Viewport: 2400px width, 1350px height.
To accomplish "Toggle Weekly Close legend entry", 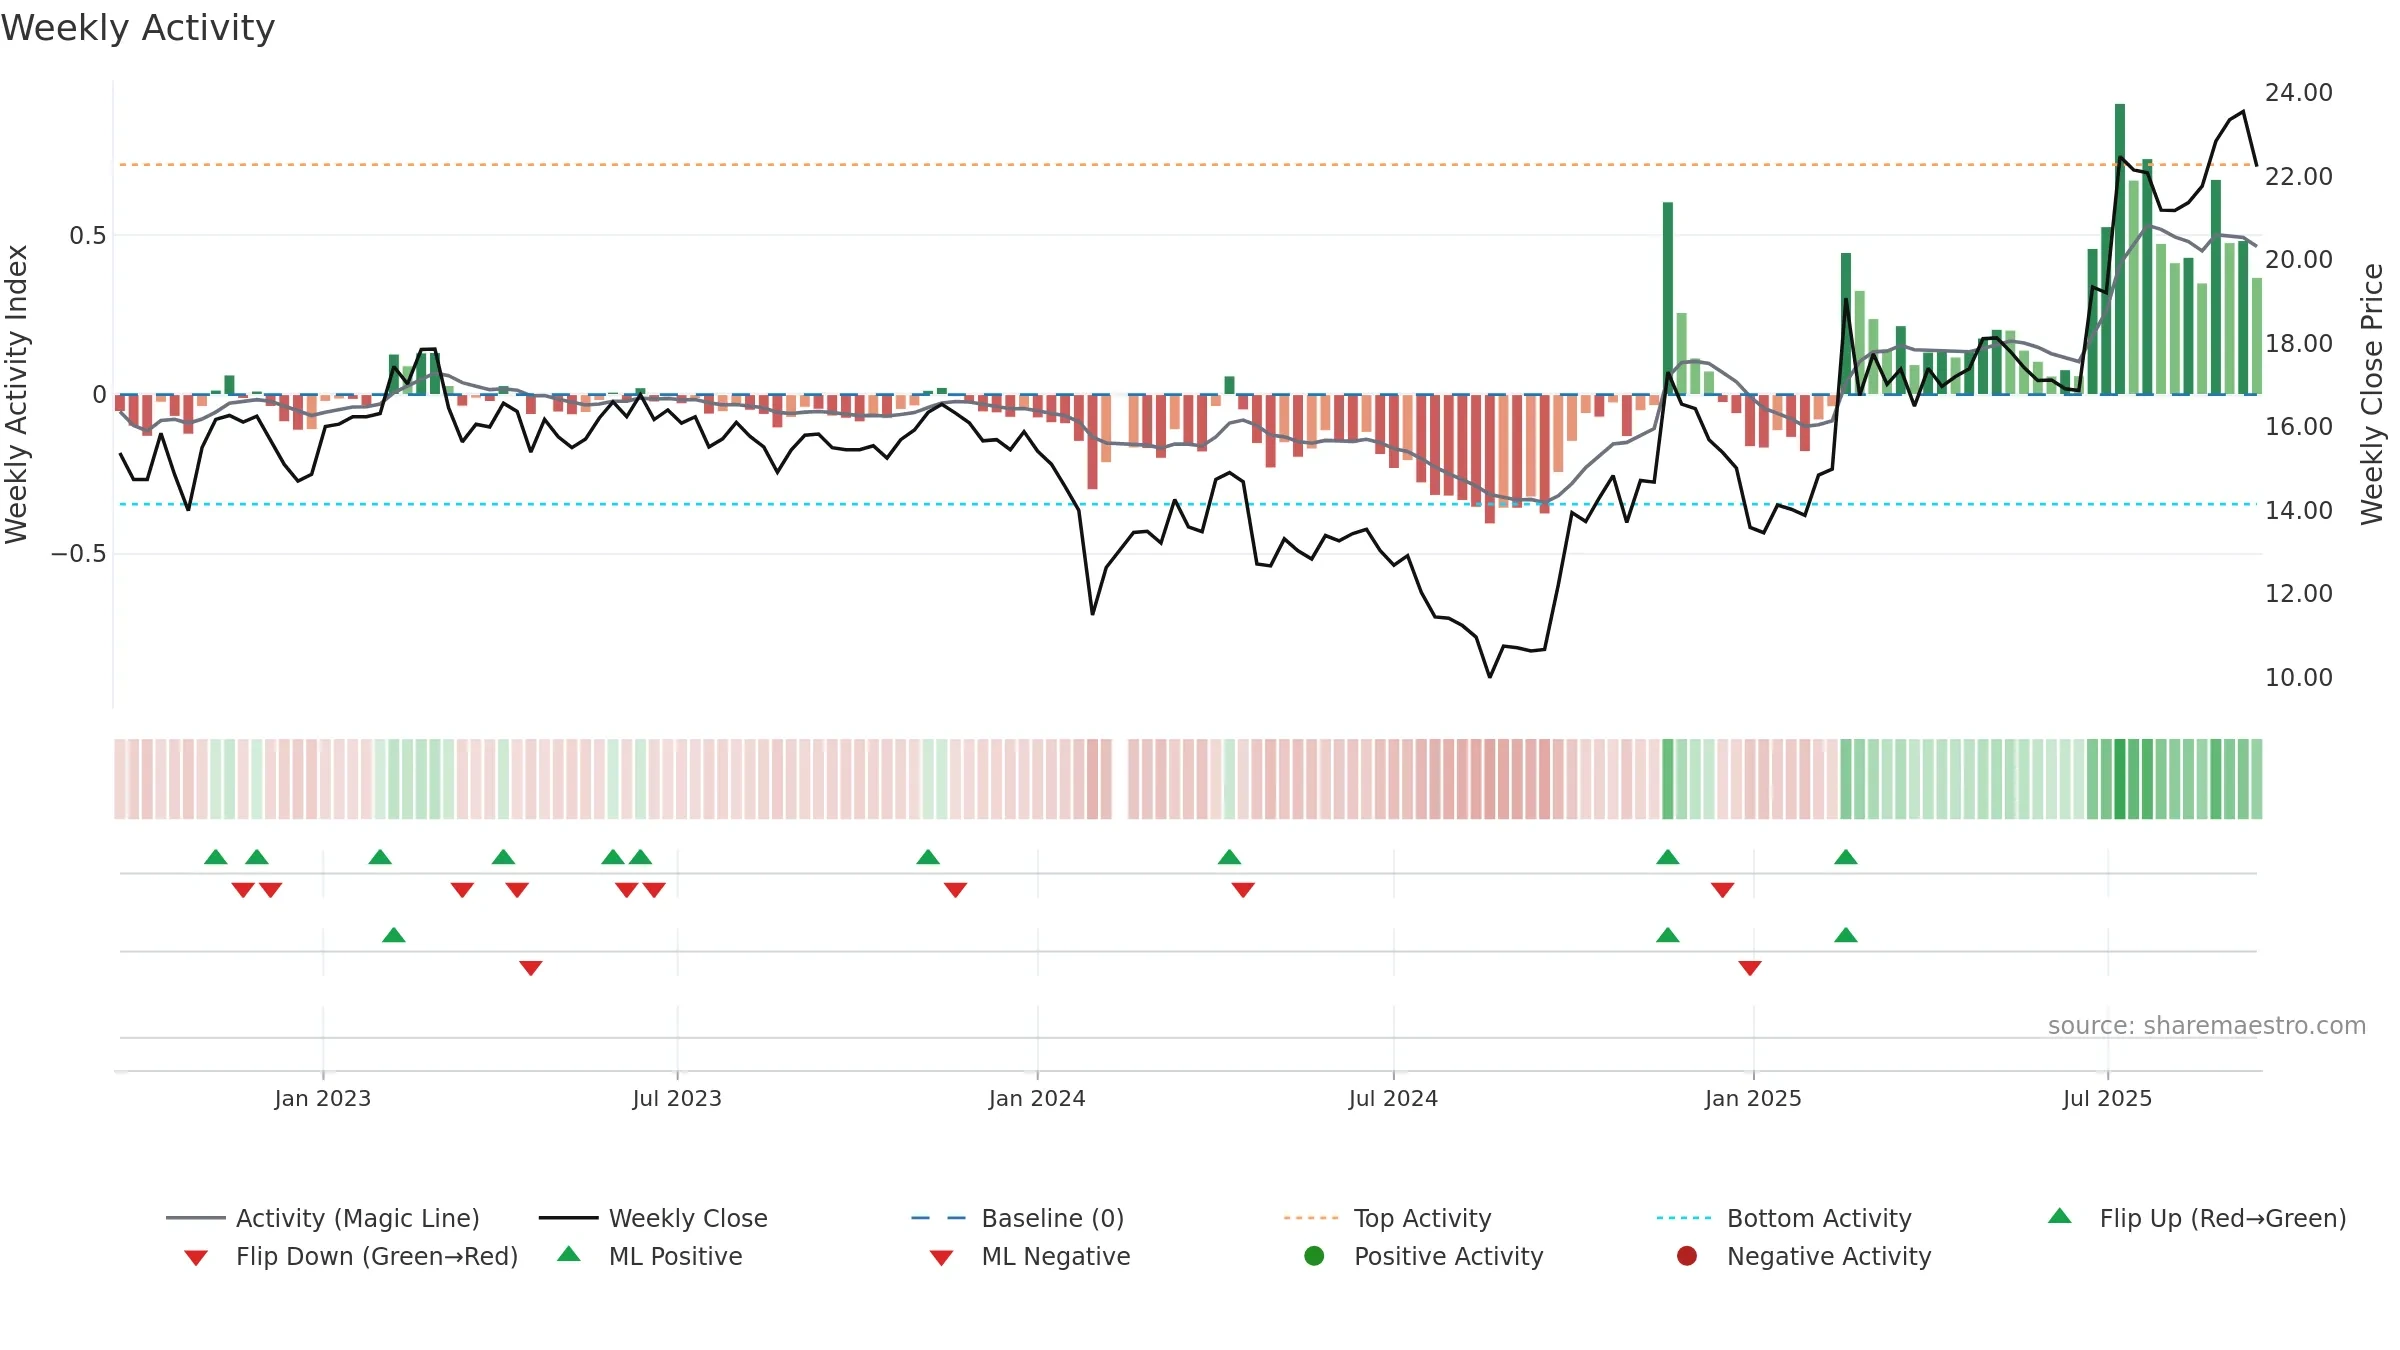I will (653, 1218).
